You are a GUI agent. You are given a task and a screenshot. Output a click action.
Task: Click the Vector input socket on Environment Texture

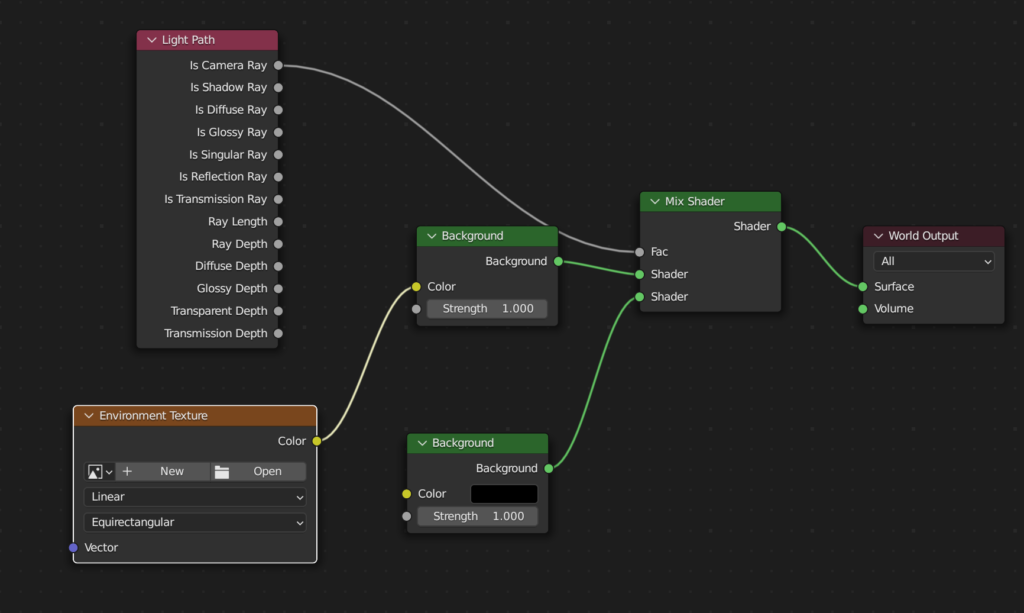point(72,547)
